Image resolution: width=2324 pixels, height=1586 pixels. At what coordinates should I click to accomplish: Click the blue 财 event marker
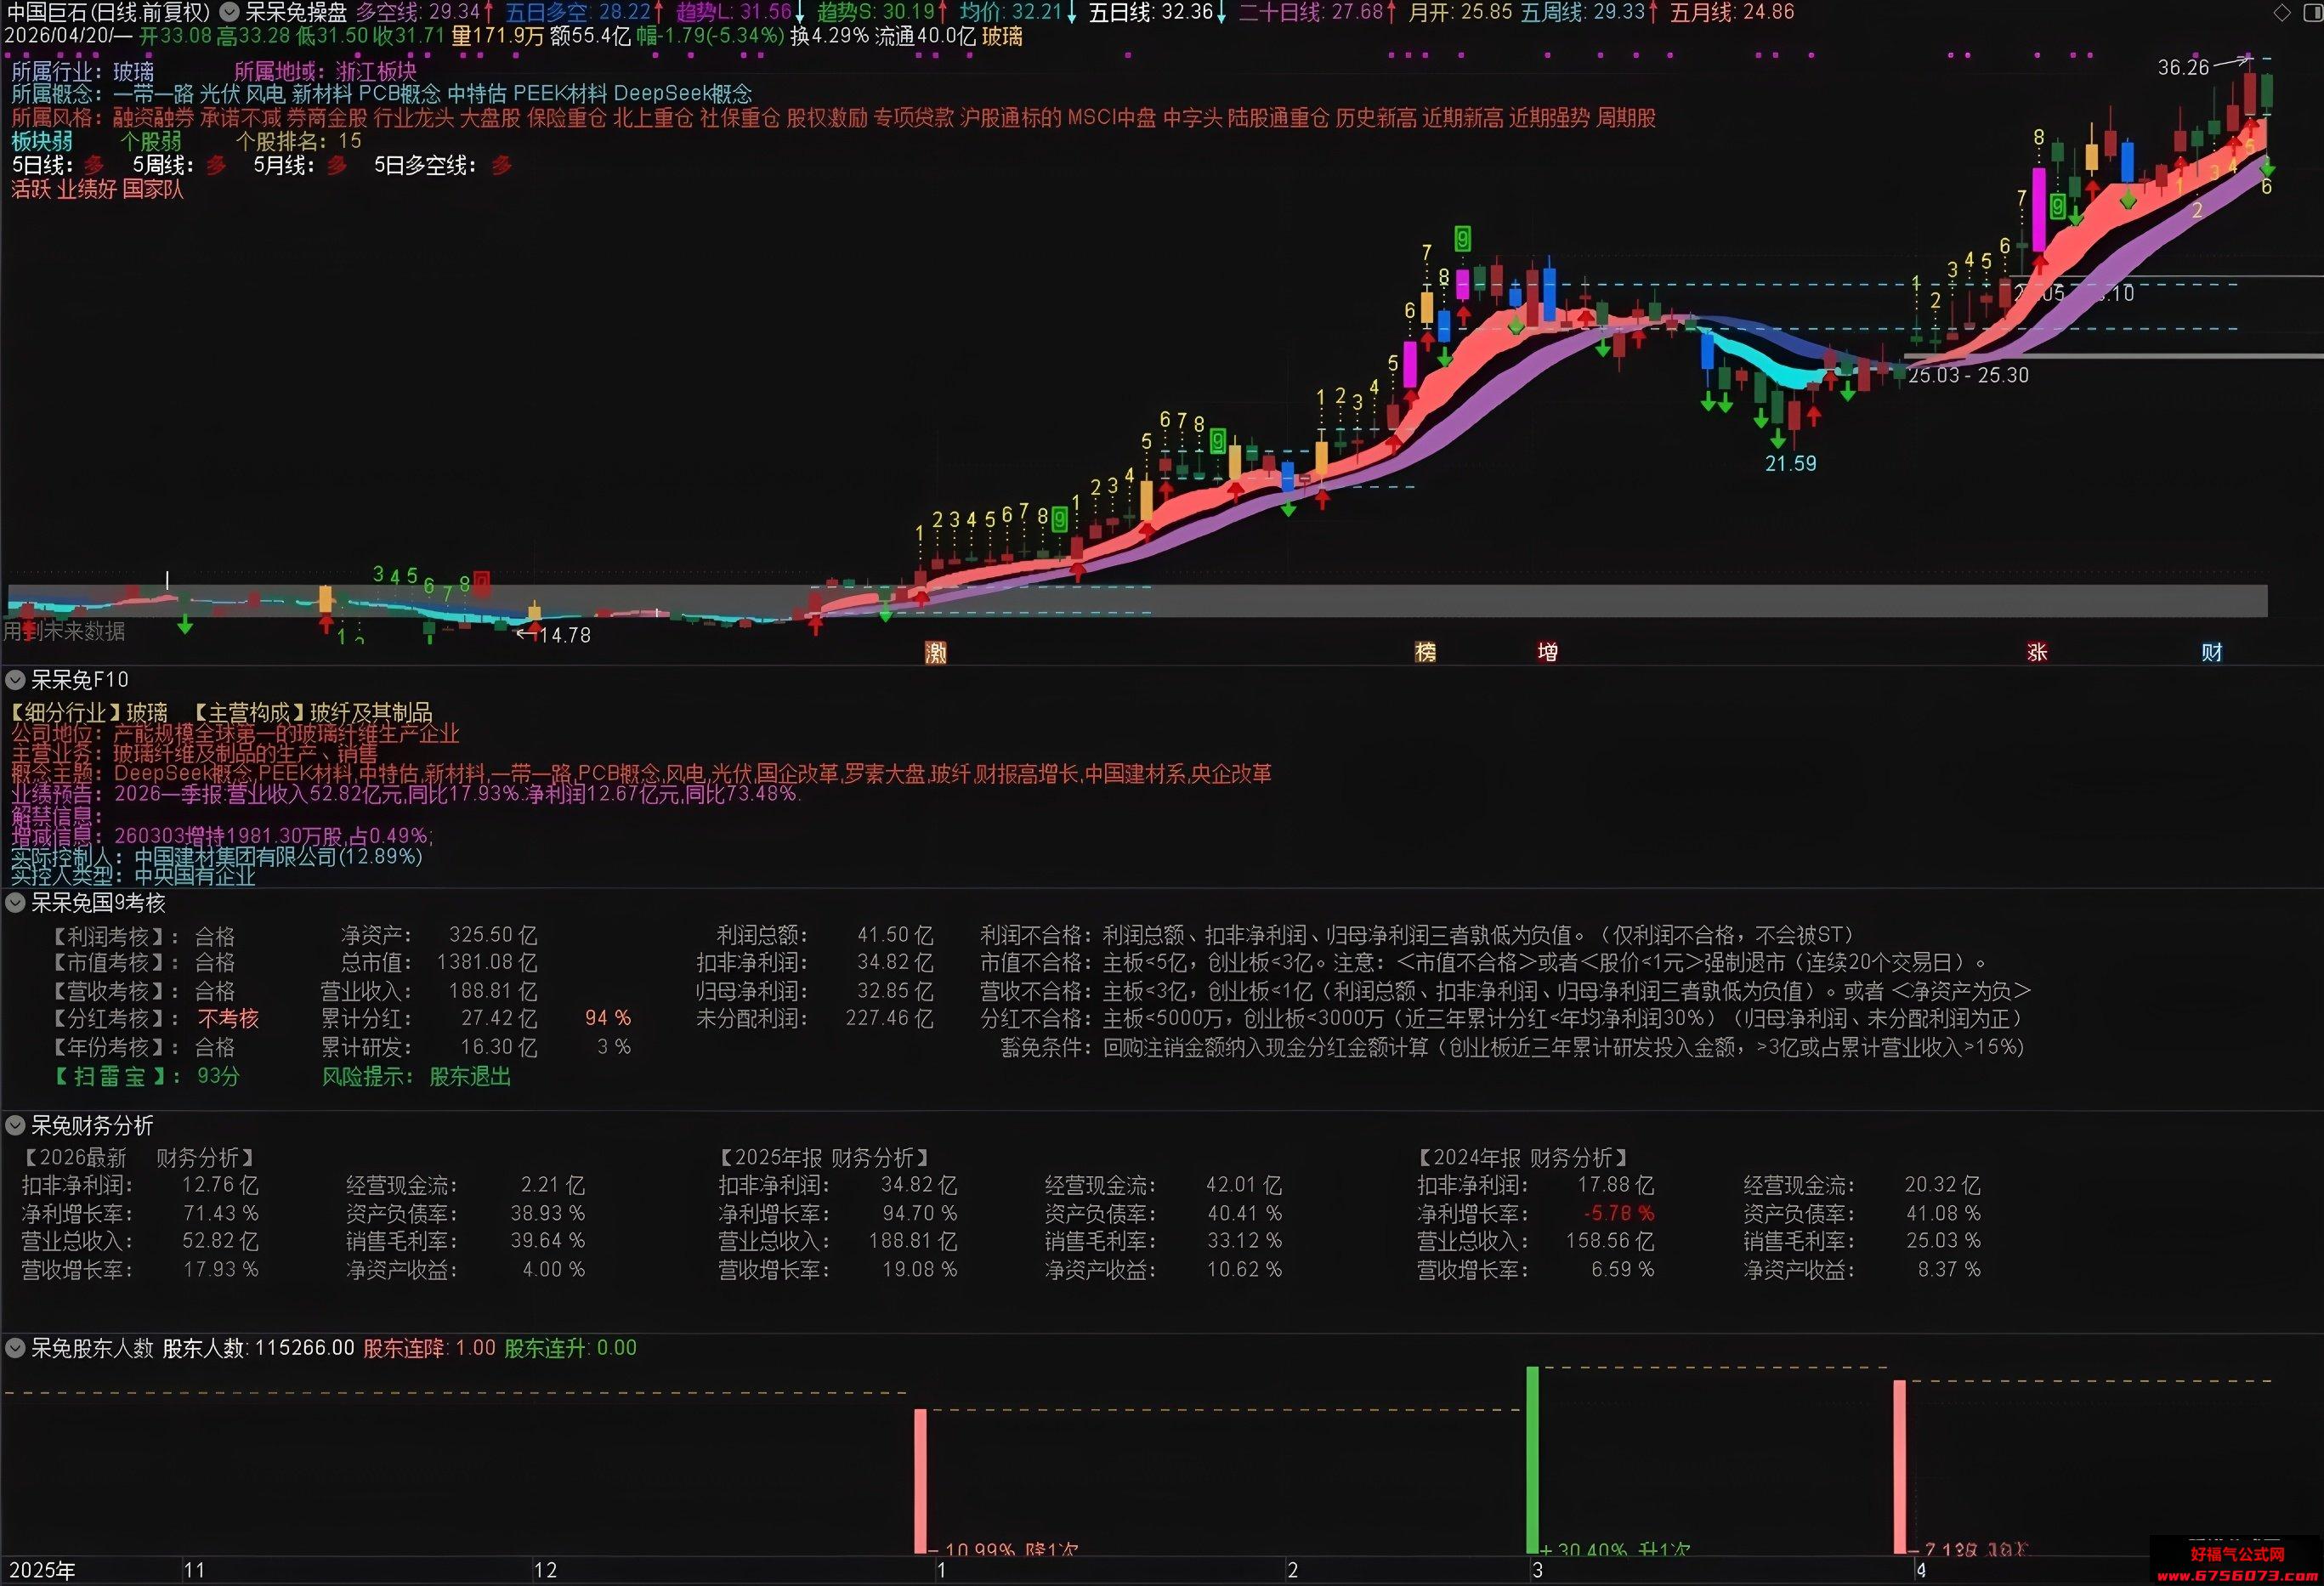pyautogui.click(x=2211, y=652)
